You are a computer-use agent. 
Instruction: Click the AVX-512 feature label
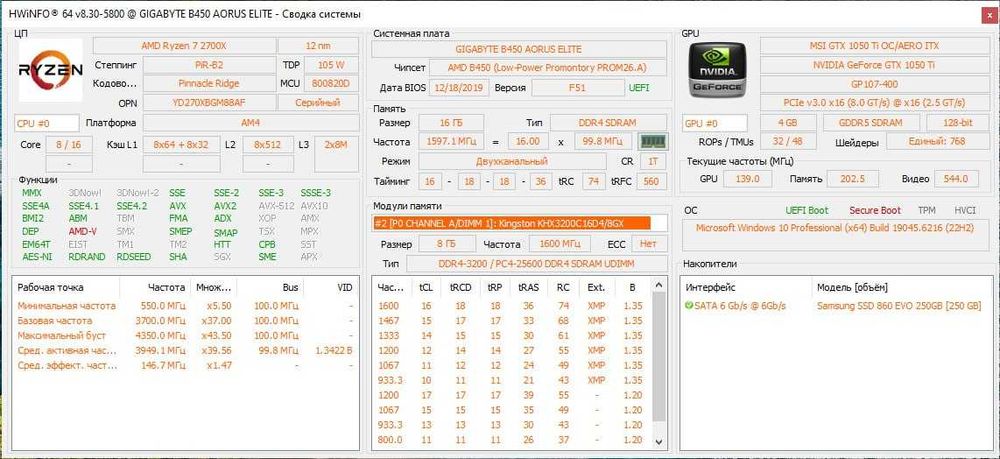(276, 206)
